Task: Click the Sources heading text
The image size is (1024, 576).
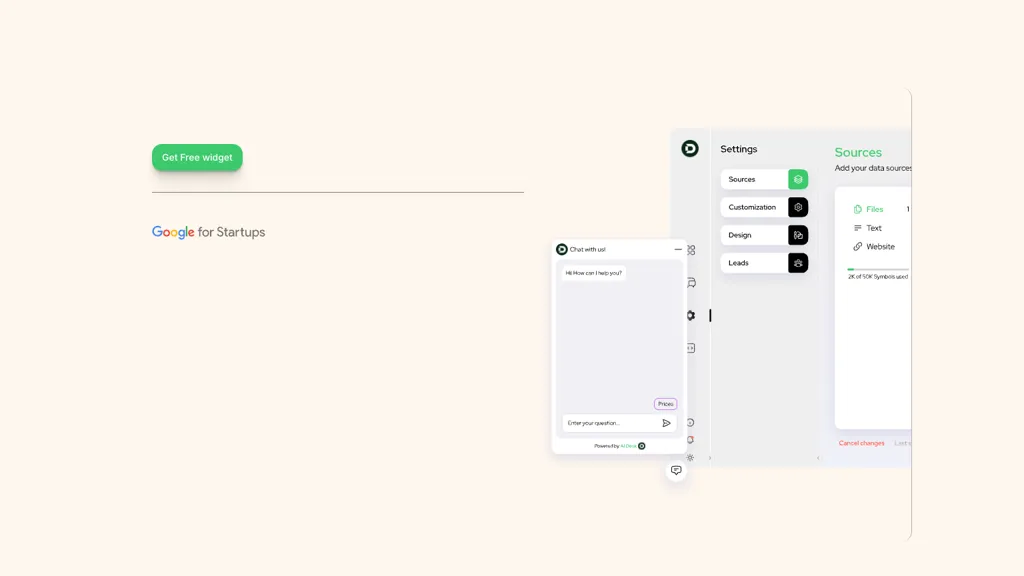Action: 858,152
